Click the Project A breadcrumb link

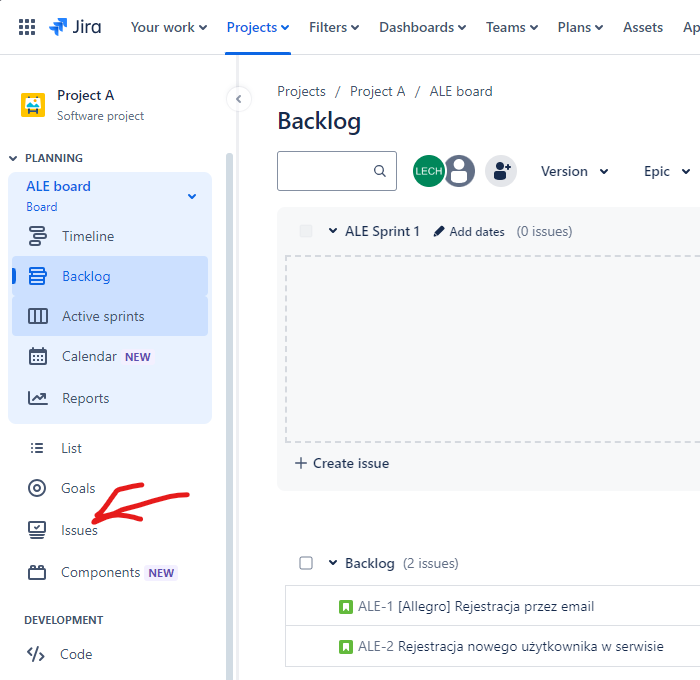coord(377,91)
